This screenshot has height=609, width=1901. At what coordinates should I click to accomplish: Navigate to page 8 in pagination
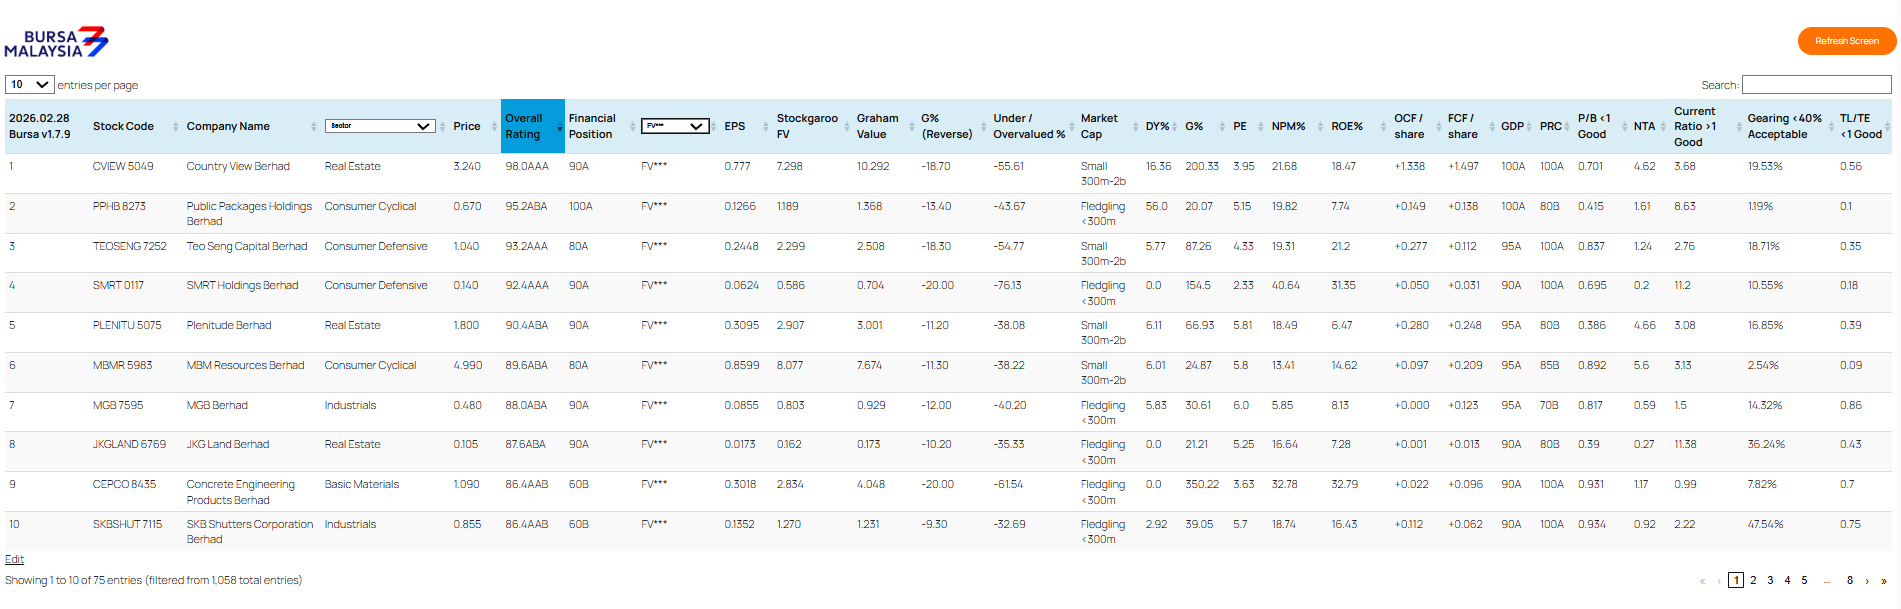1850,581
